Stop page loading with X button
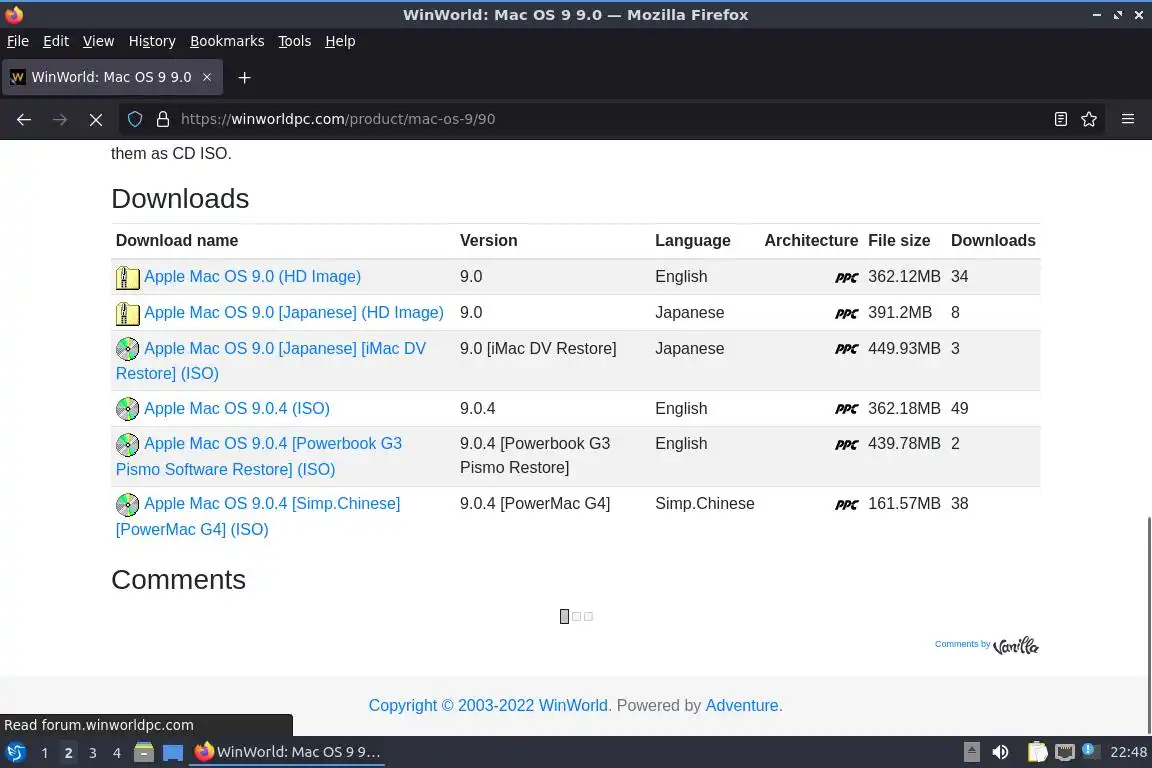The image size is (1152, 768). pos(96,119)
